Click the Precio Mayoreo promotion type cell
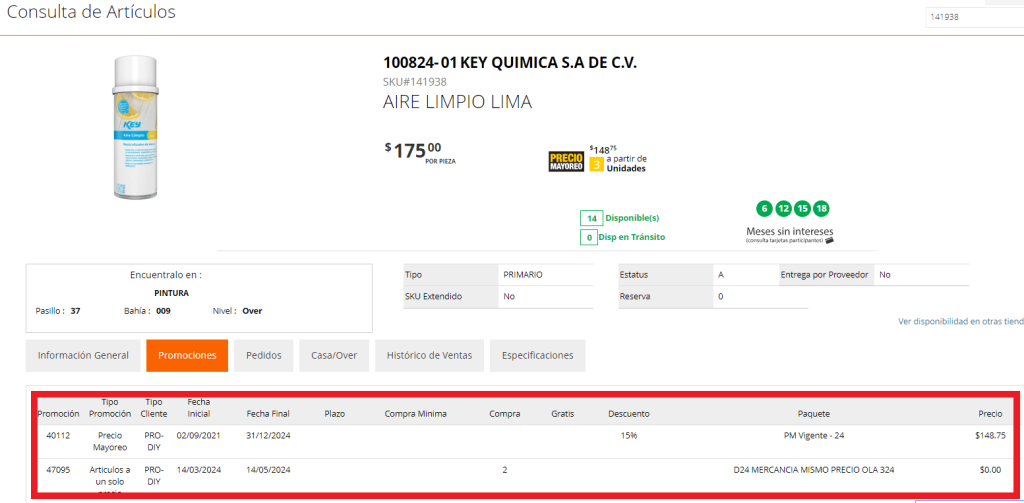Viewport: 1024px width, 503px height. tap(110, 441)
